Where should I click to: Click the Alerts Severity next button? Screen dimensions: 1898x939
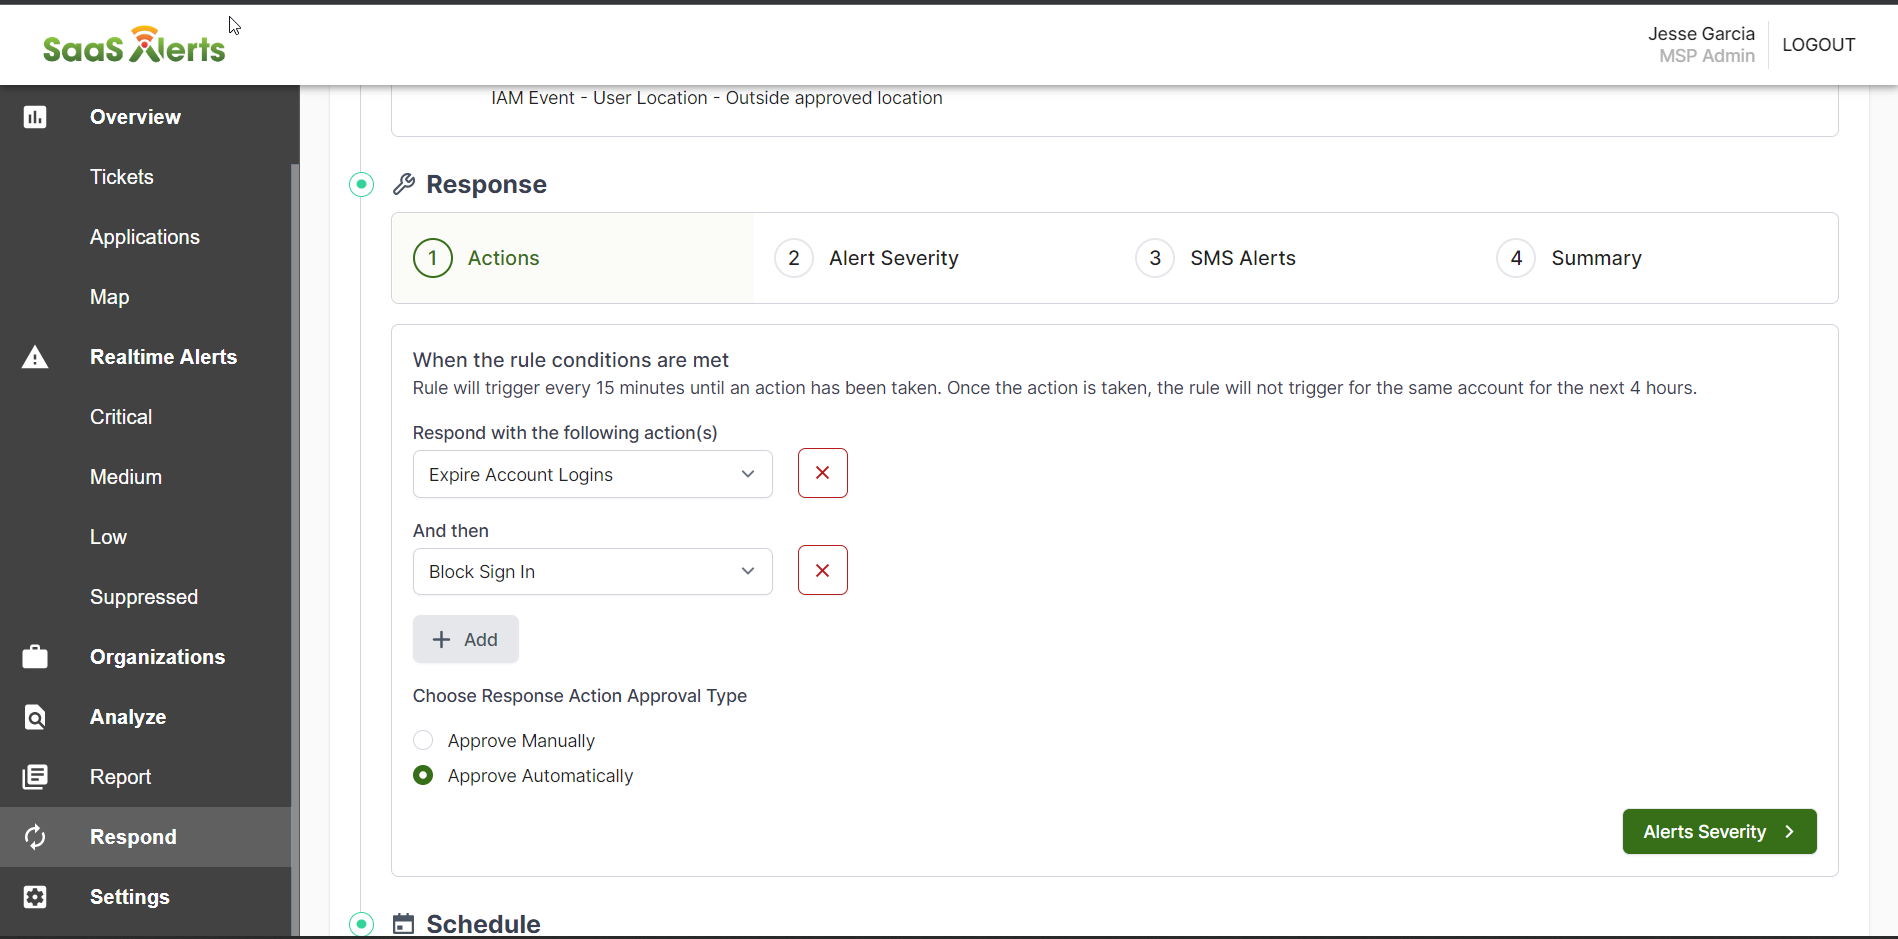pos(1719,831)
